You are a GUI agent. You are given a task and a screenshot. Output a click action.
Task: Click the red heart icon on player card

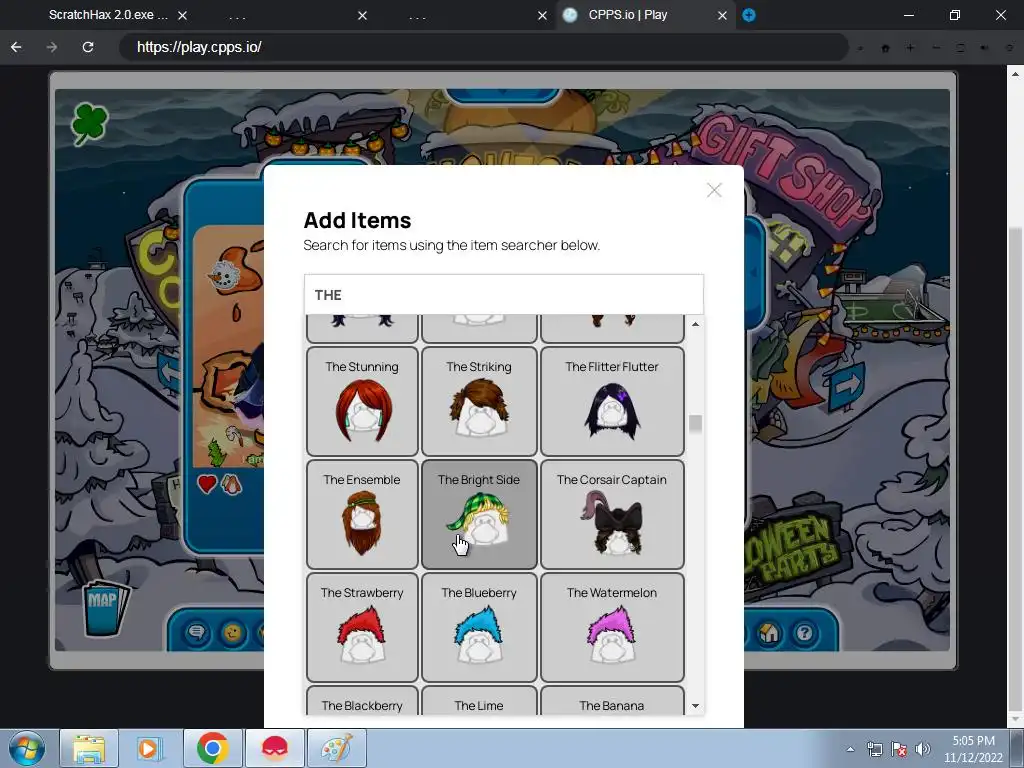207,484
